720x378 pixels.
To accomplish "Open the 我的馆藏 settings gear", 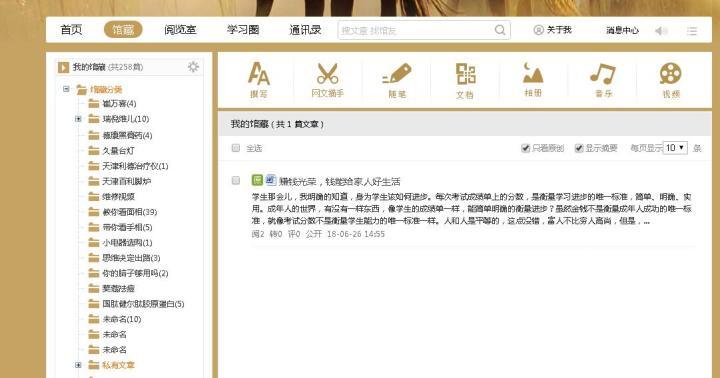I will (193, 67).
